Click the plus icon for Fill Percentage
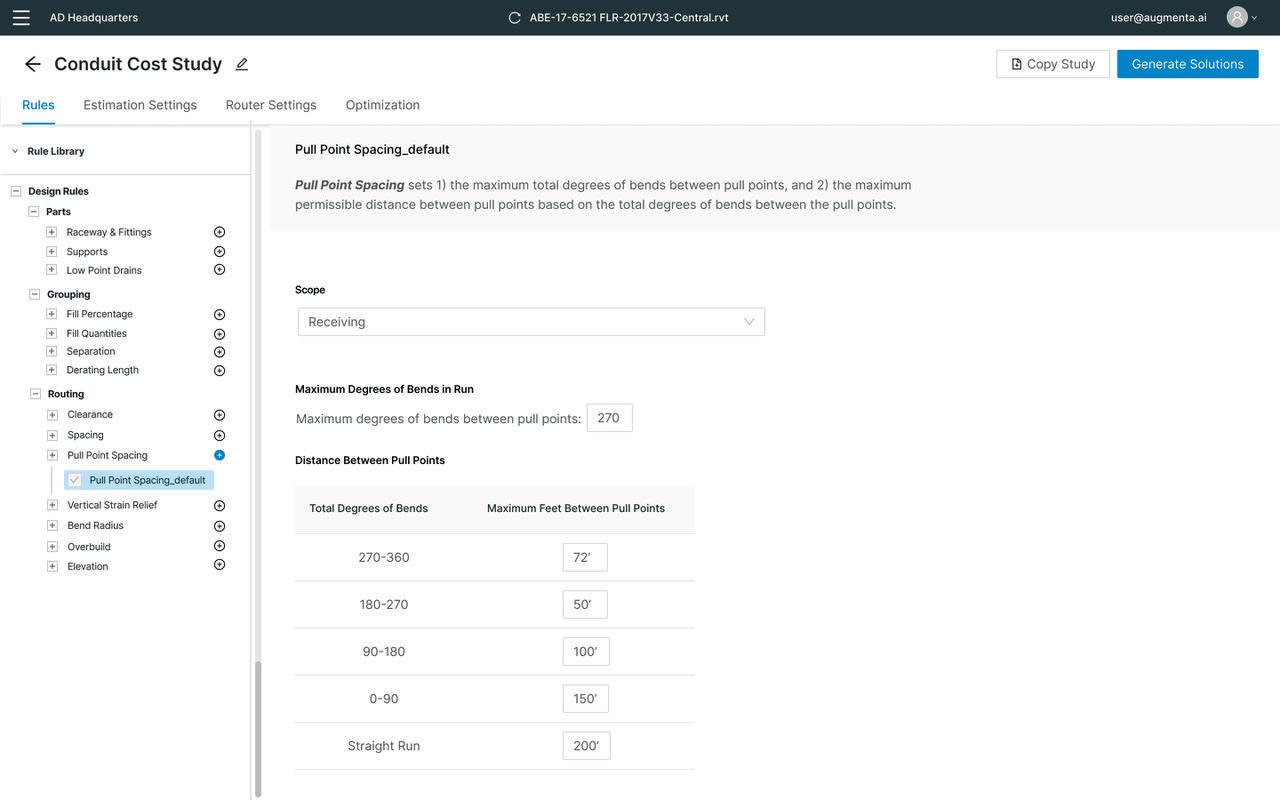The width and height of the screenshot is (1280, 800). pyautogui.click(x=220, y=314)
